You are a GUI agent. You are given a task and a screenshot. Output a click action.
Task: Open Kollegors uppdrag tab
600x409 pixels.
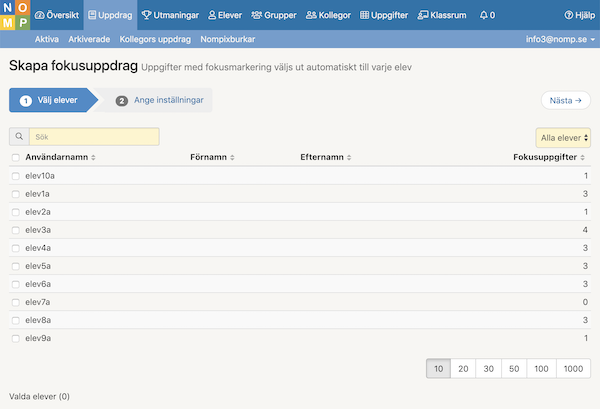click(155, 39)
